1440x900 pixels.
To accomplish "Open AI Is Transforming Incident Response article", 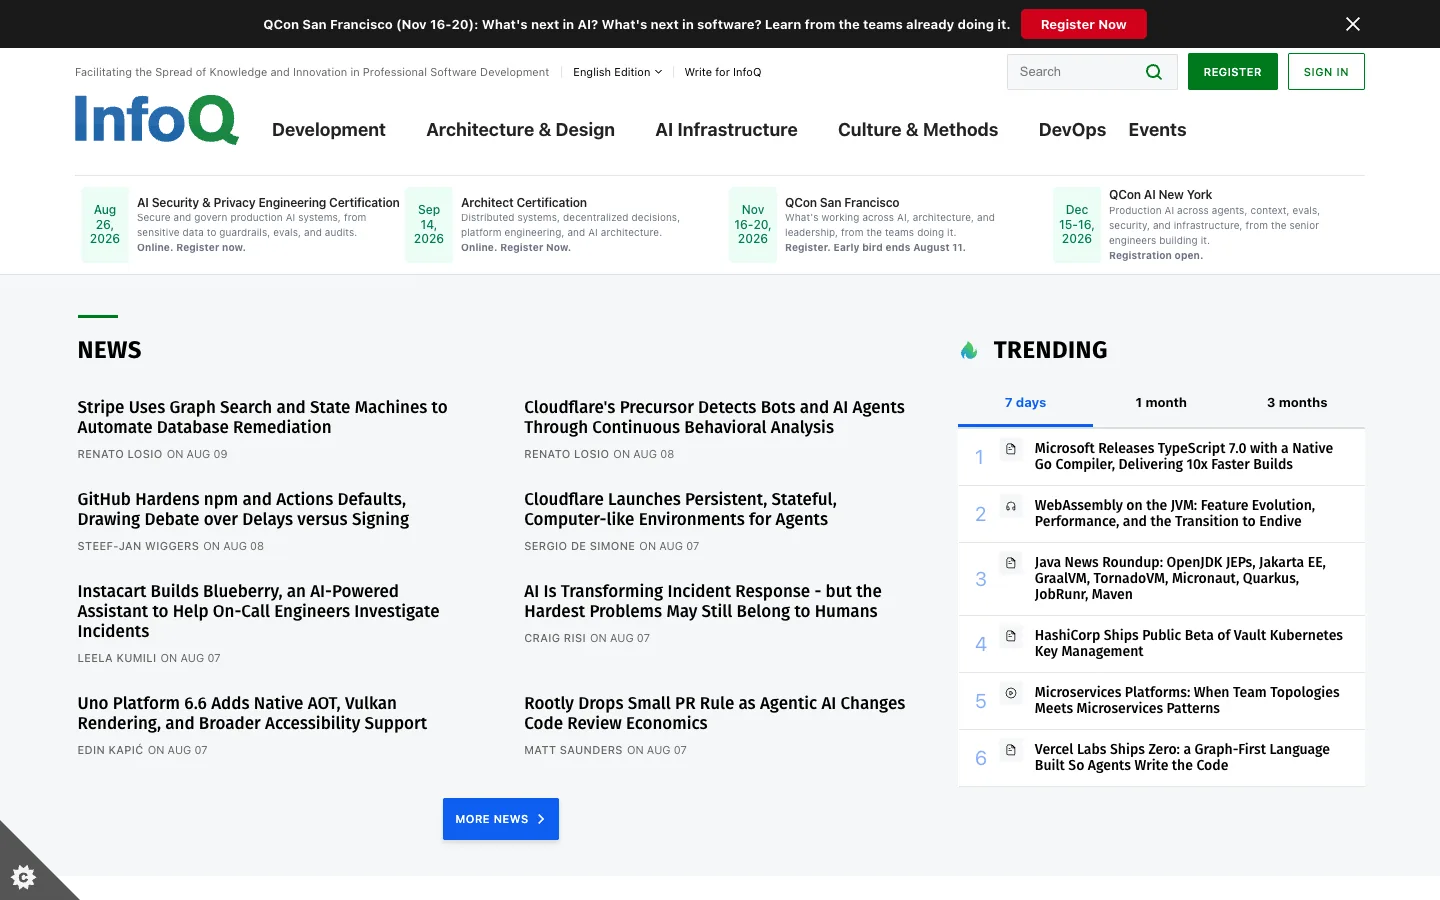I will click(703, 601).
